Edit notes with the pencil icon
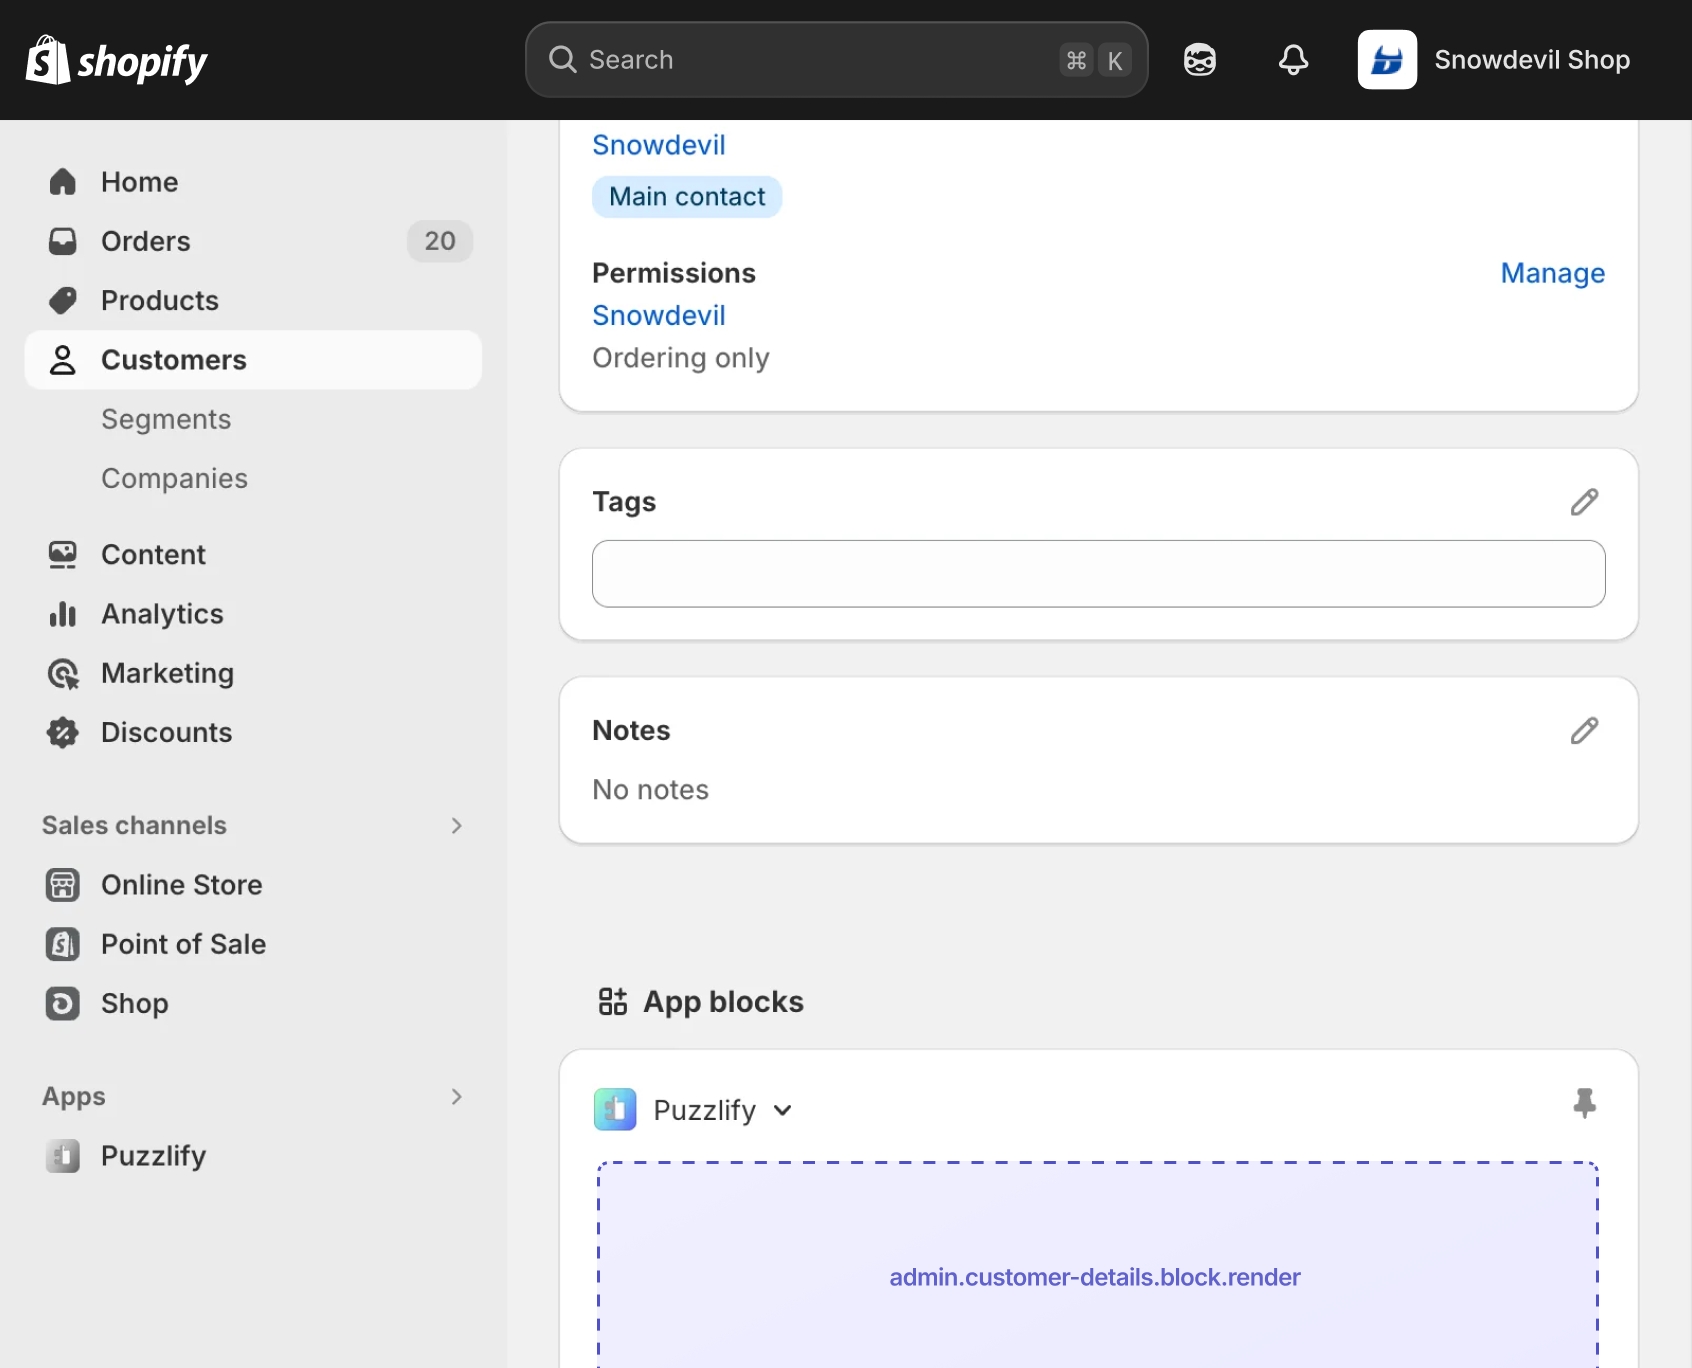This screenshot has height=1368, width=1692. tap(1584, 731)
